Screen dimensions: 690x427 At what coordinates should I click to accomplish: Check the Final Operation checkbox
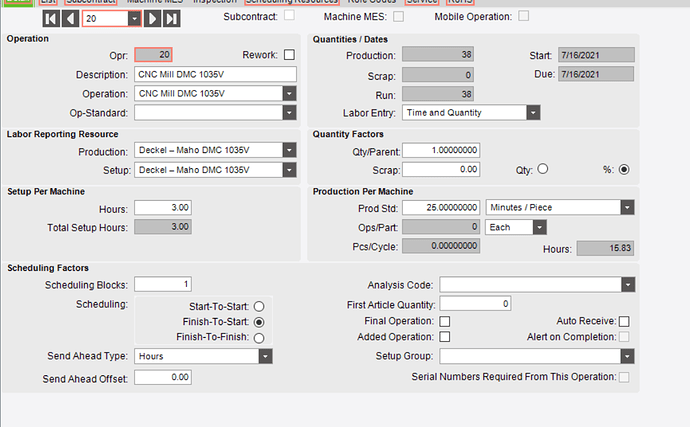click(444, 321)
